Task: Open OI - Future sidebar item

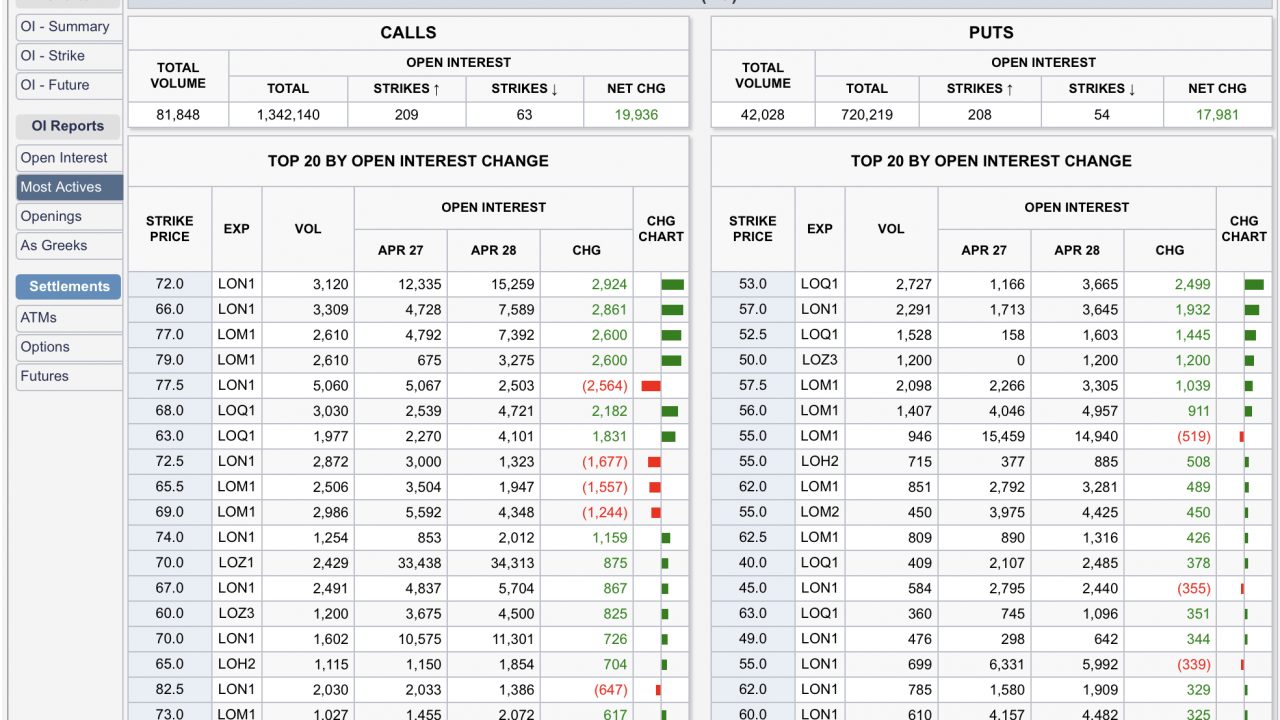Action: (x=67, y=85)
